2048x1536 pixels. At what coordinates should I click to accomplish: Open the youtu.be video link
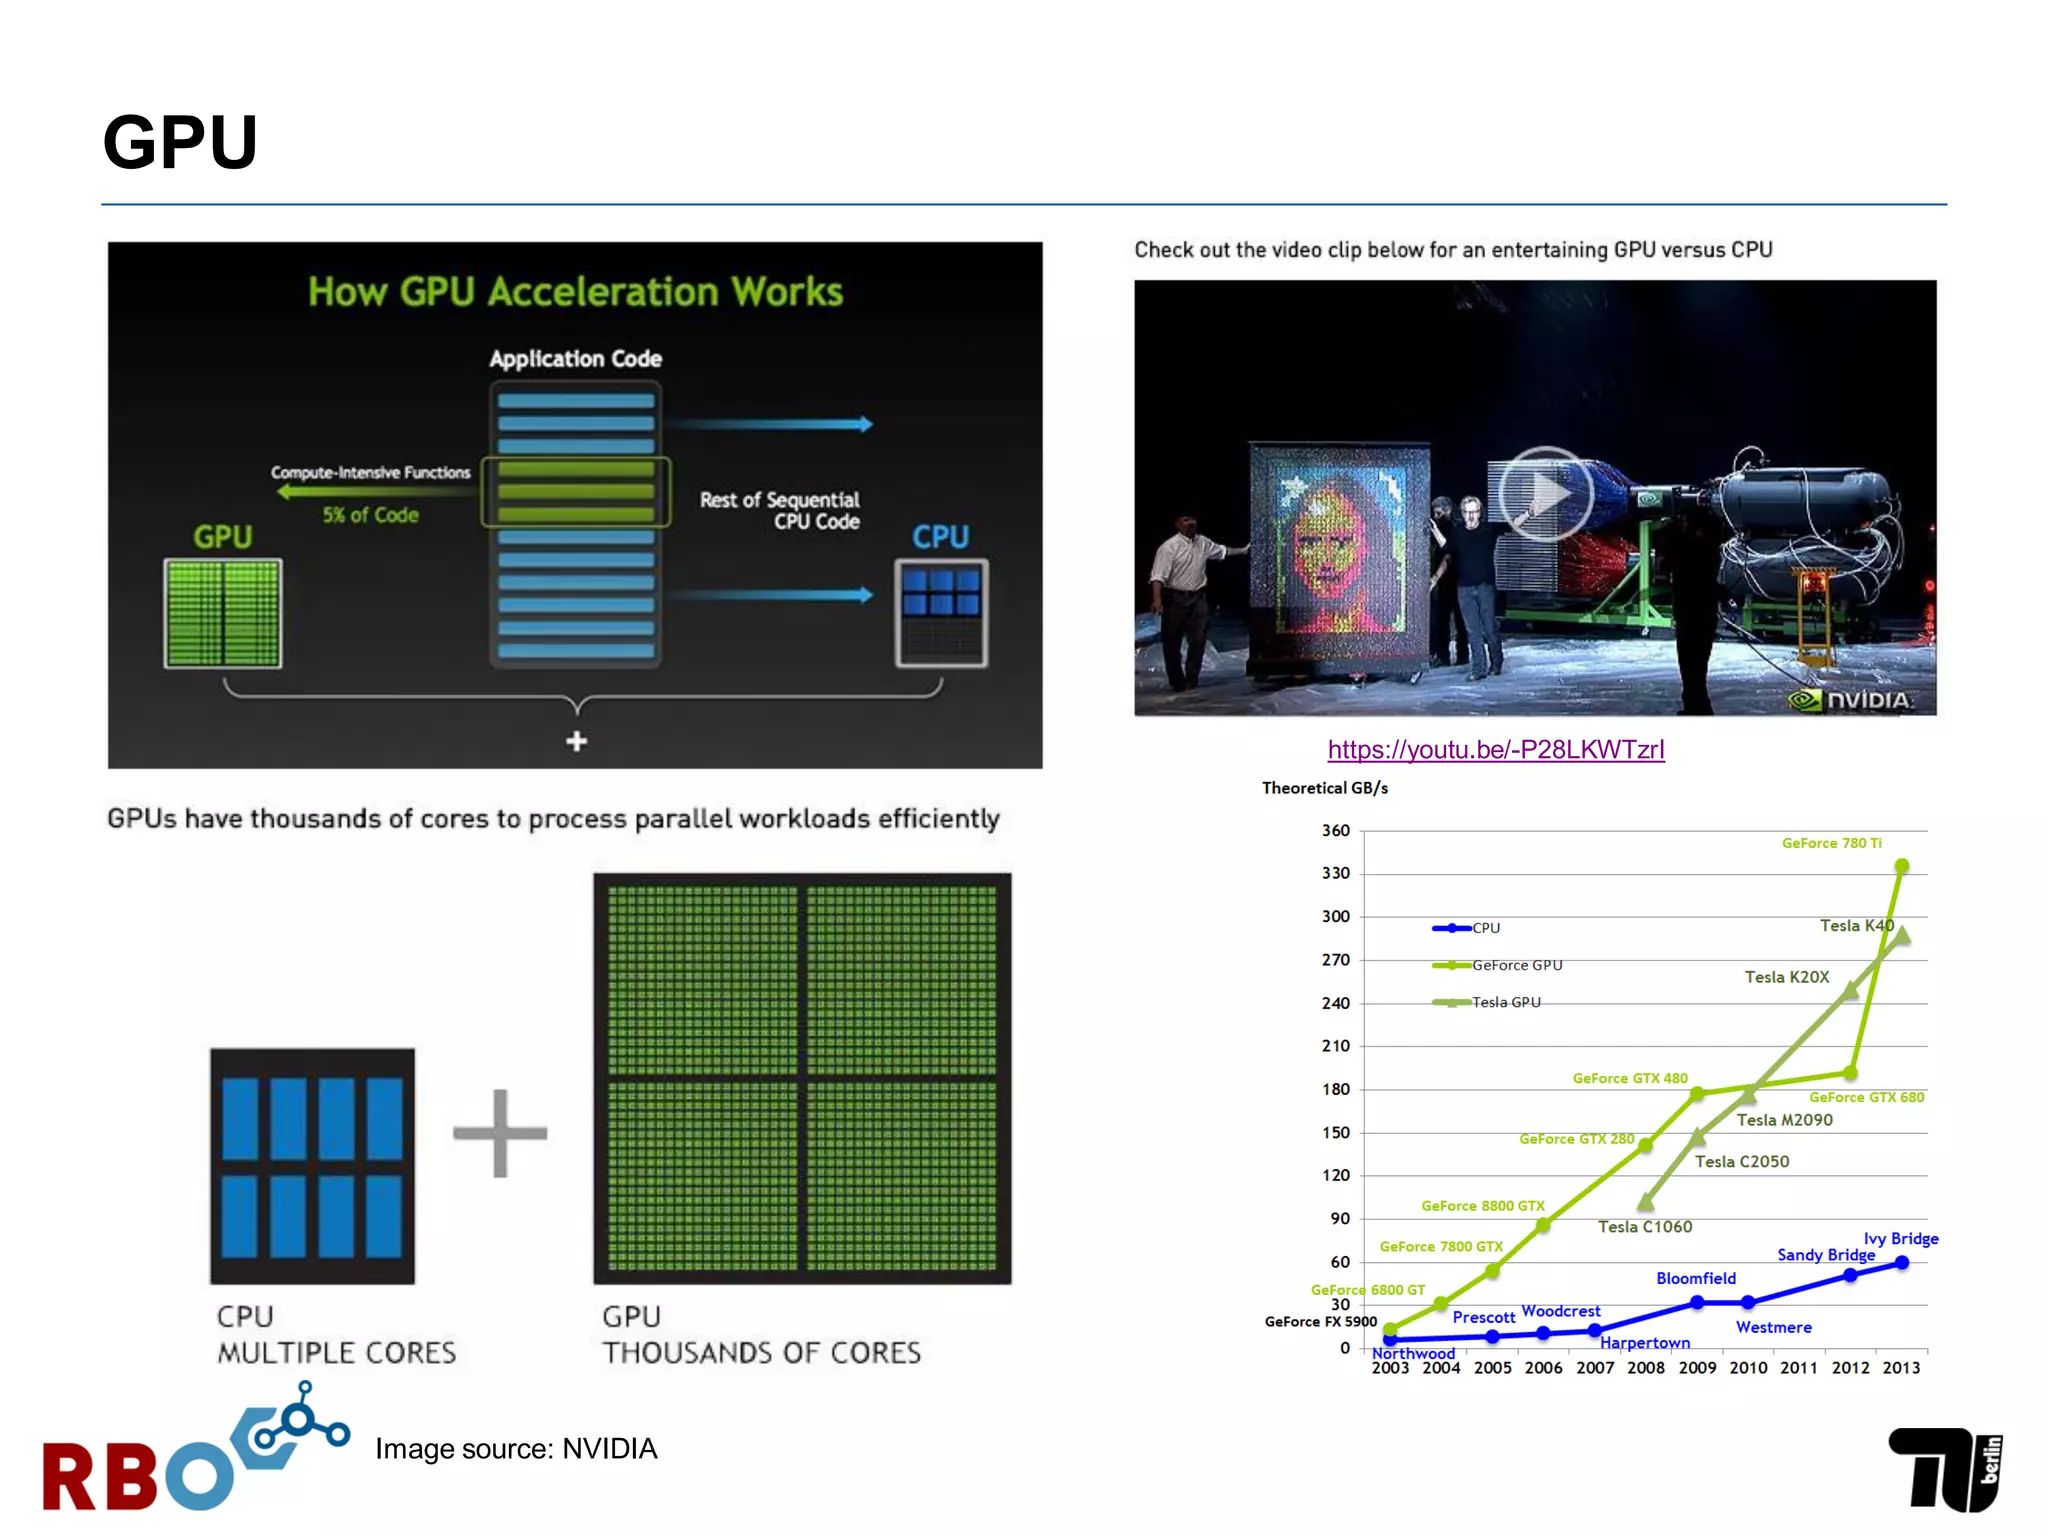[1495, 750]
